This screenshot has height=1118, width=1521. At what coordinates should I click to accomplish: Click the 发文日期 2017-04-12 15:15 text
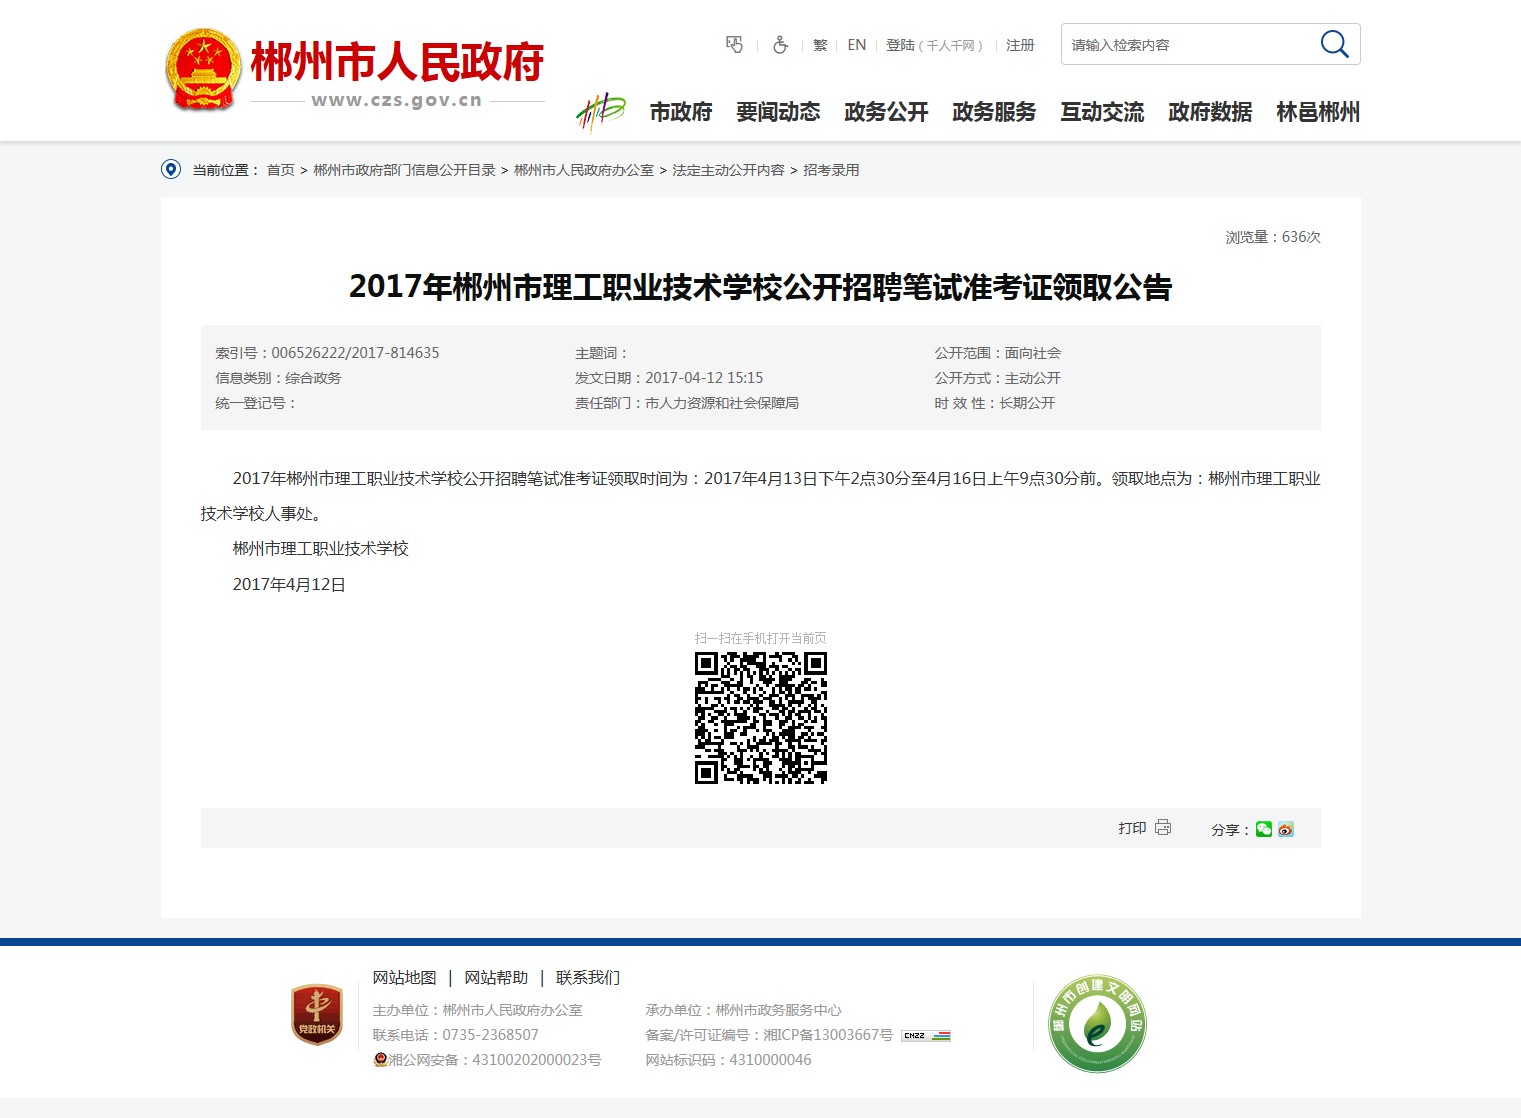coord(669,378)
